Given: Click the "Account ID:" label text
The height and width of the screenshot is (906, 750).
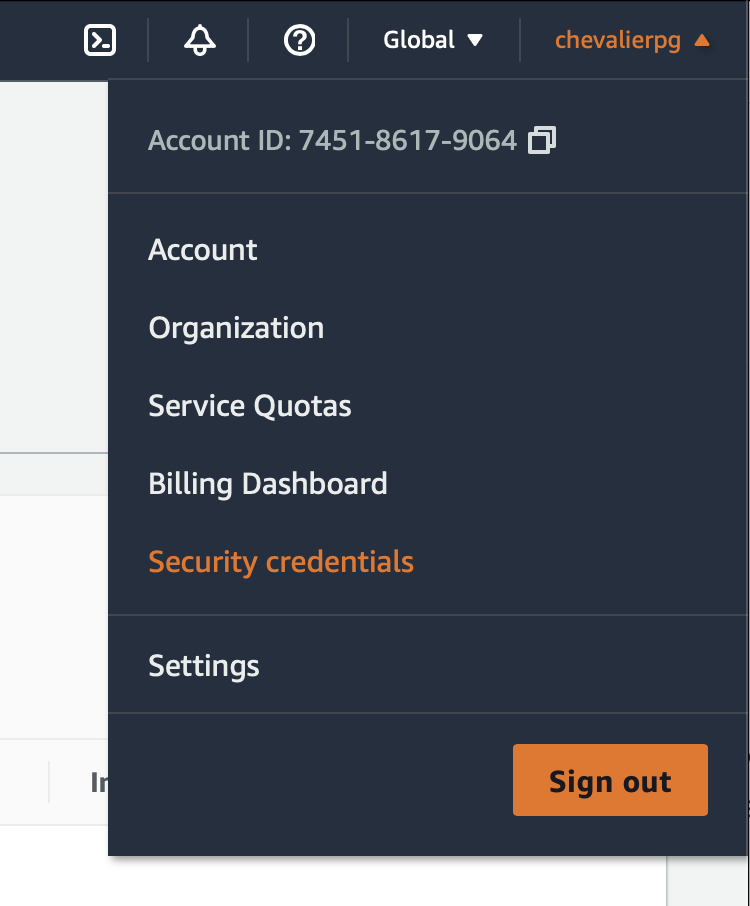Looking at the screenshot, I should tap(220, 140).
